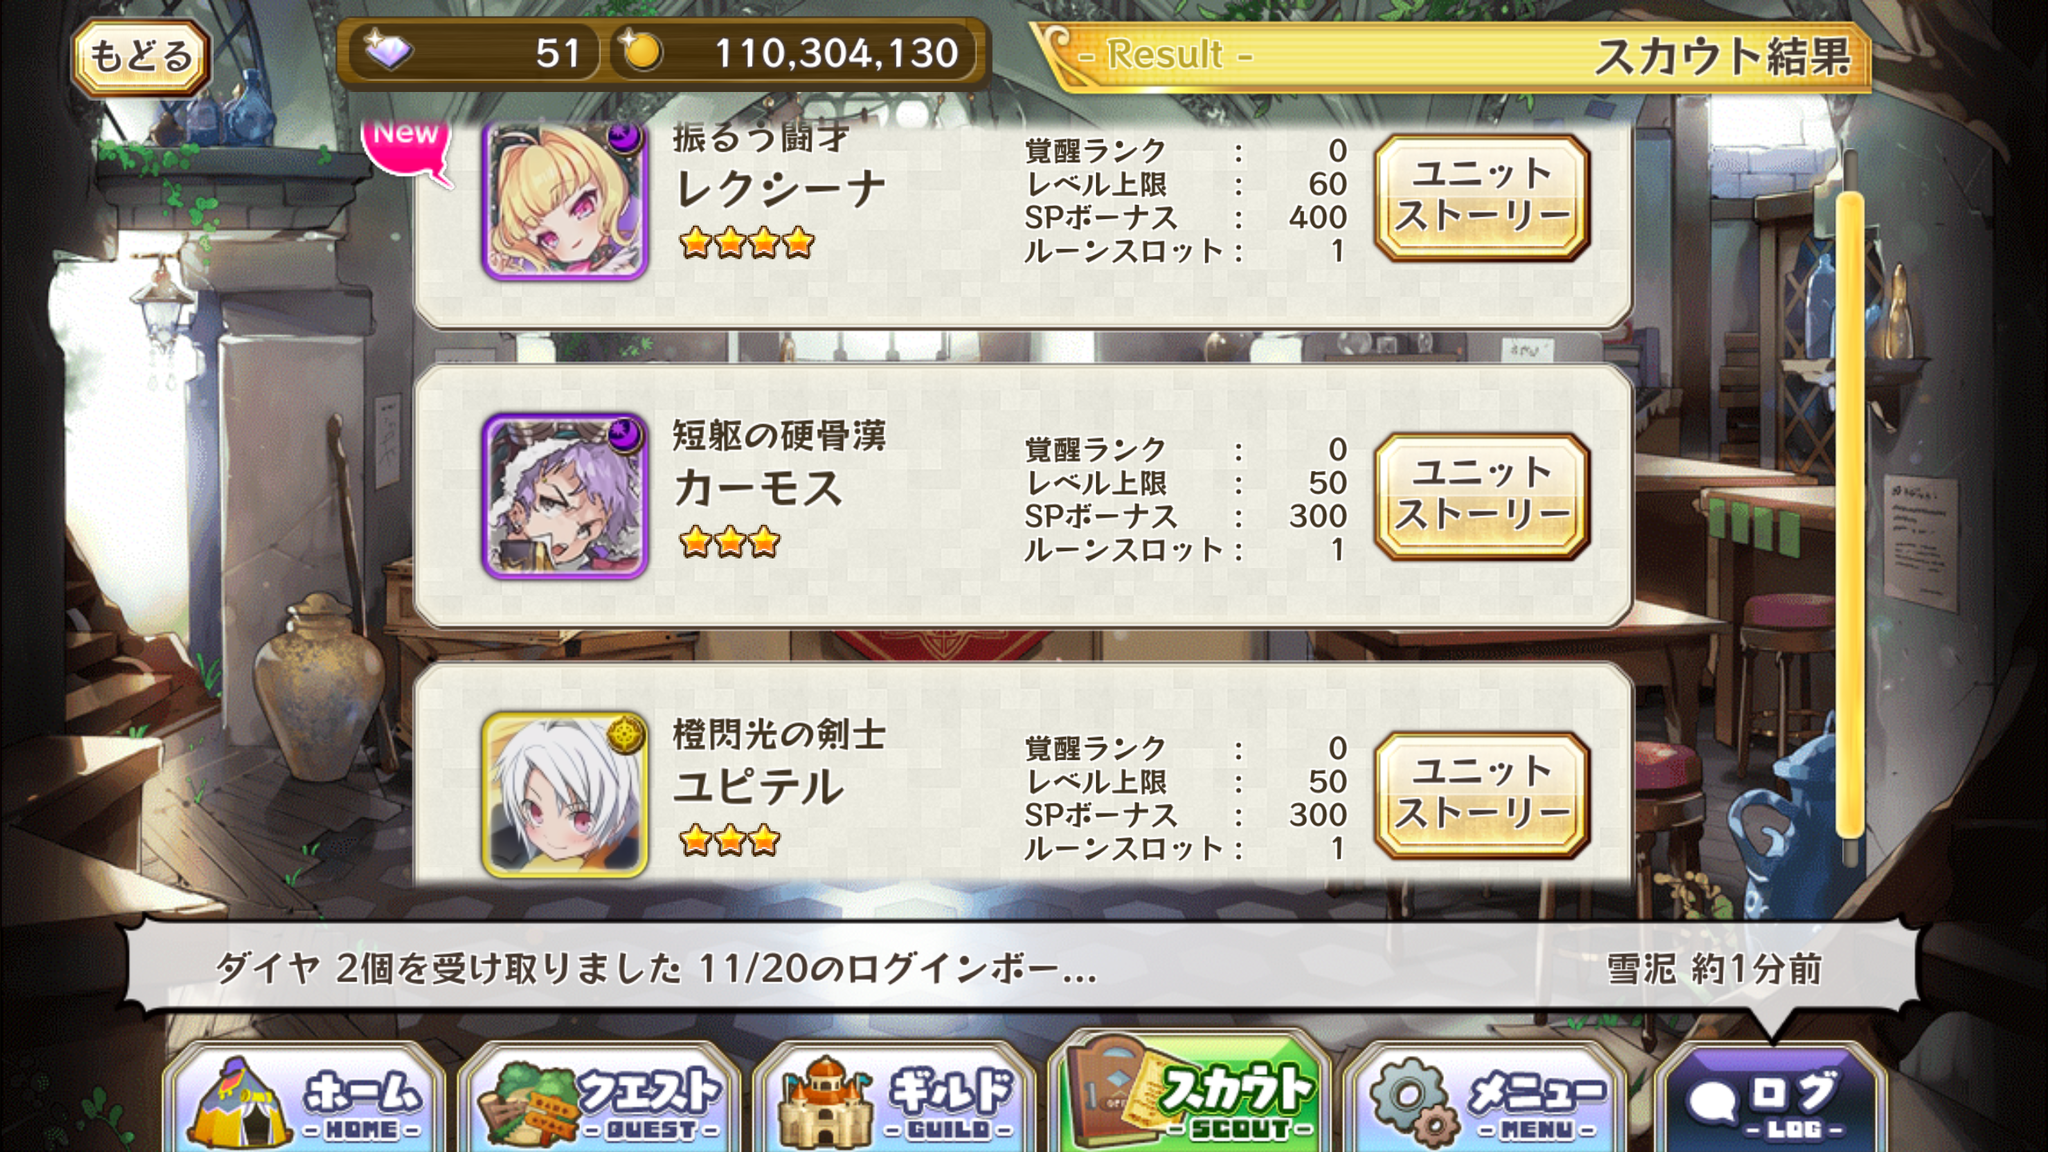Open the メニュー MENU gear tab
The width and height of the screenshot is (2048, 1152).
coord(1485,1098)
